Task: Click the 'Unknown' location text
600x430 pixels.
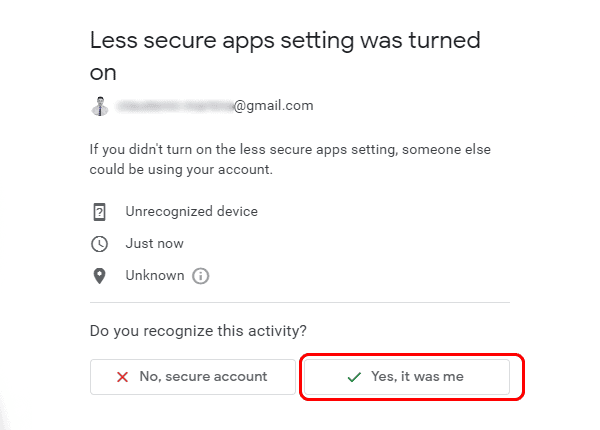Action: coord(154,275)
